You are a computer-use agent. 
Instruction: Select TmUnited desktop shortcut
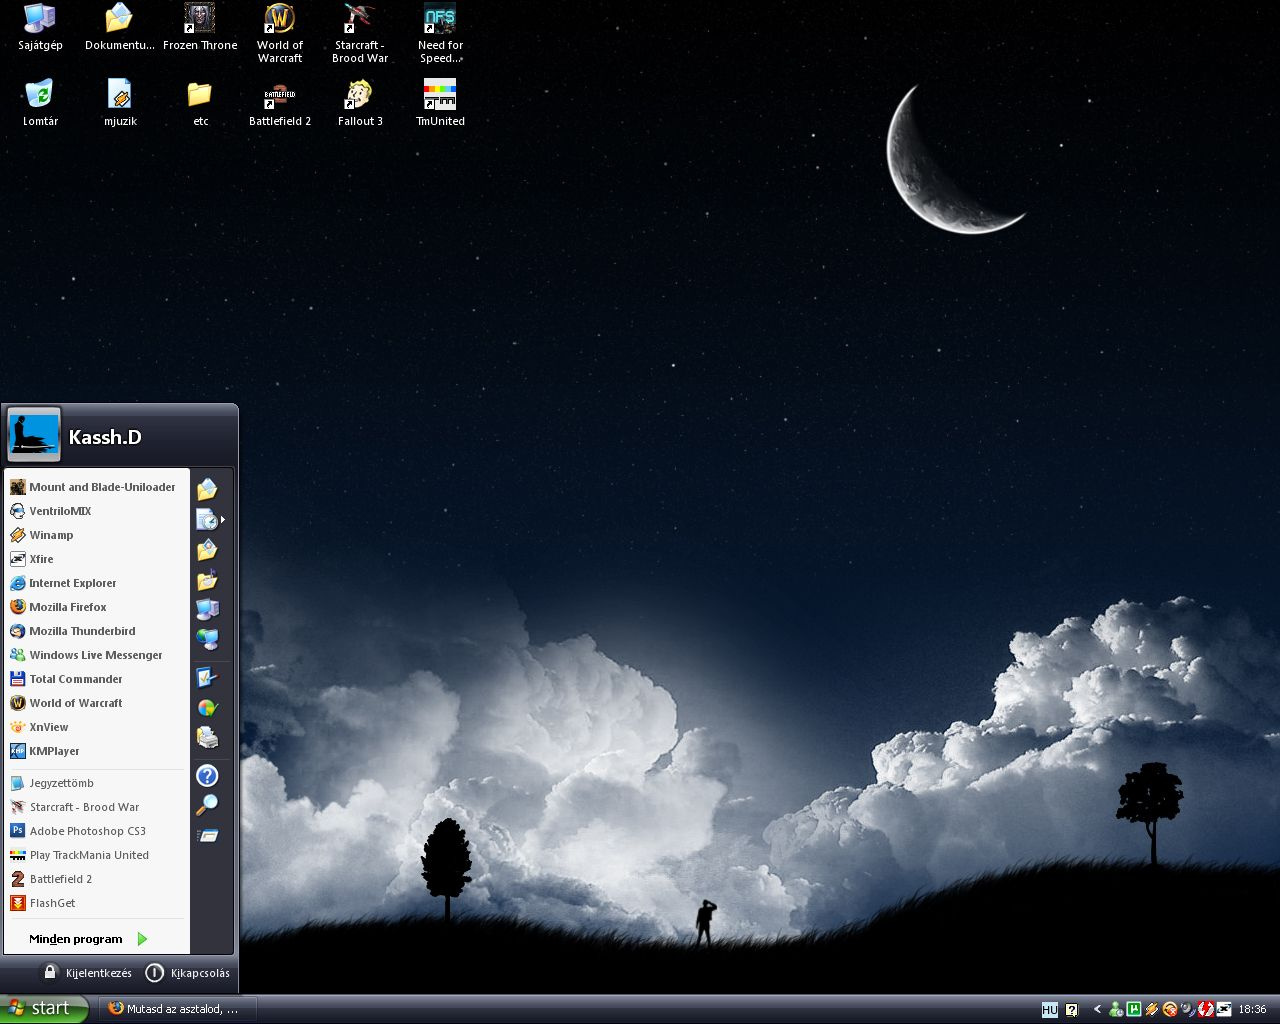(440, 104)
